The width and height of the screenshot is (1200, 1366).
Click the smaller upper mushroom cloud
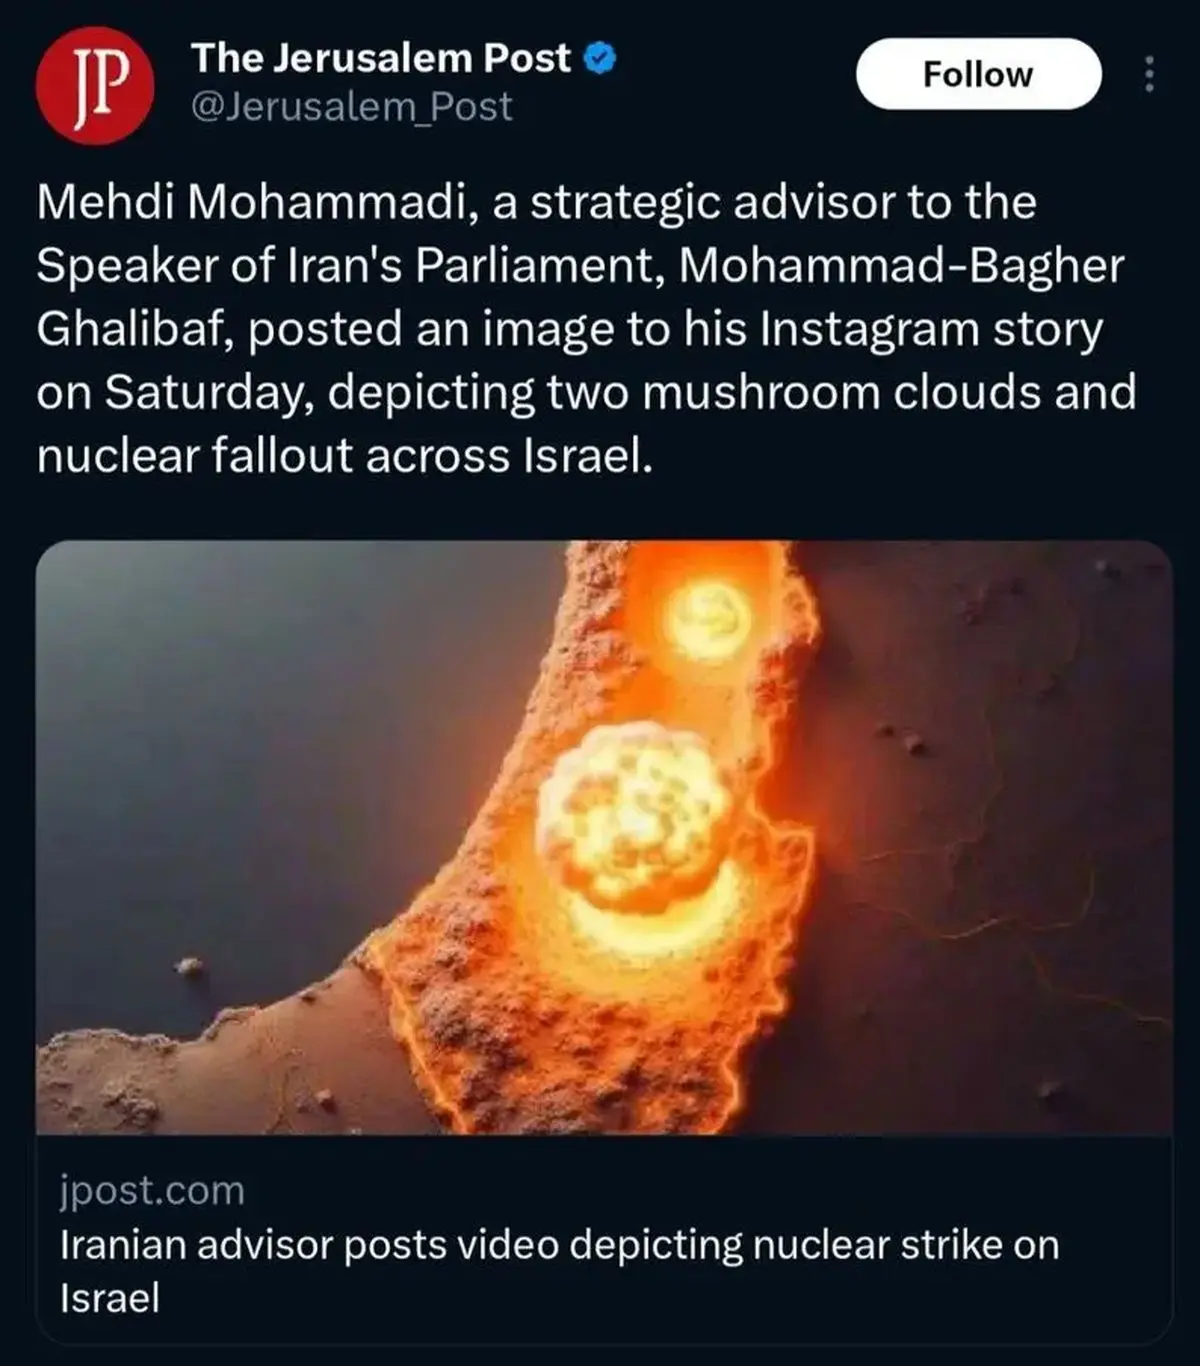pos(708,617)
